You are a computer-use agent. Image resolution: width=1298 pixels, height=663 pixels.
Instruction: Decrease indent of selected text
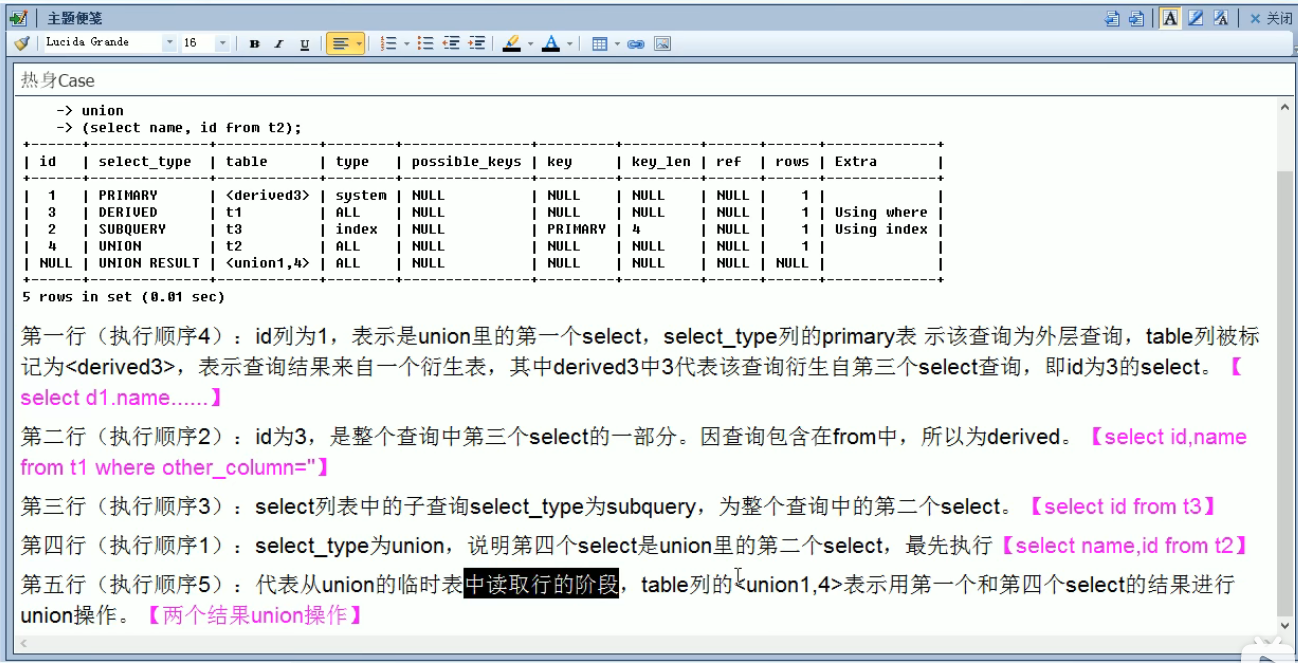pyautogui.click(x=452, y=43)
